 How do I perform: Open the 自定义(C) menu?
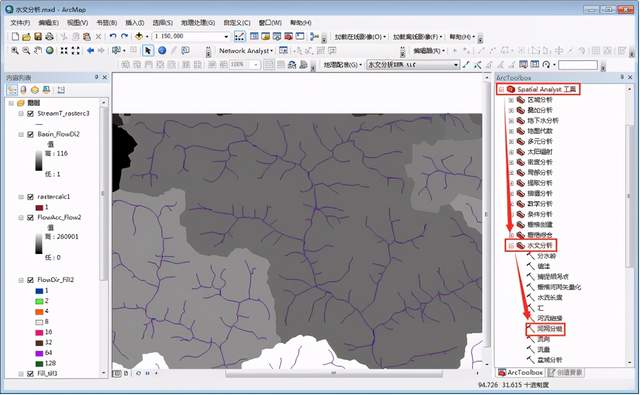[x=237, y=22]
